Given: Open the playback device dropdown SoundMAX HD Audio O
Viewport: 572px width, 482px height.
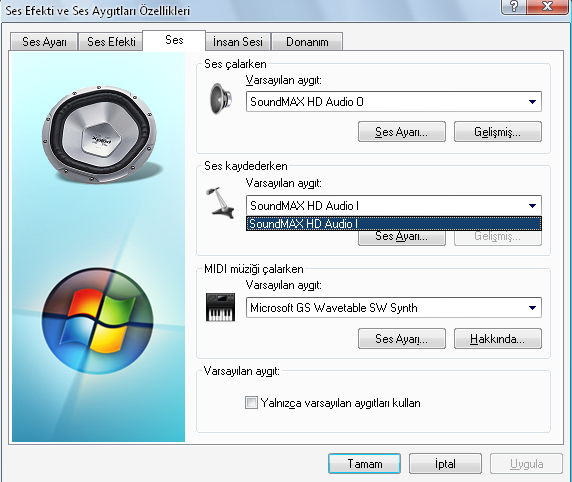Looking at the screenshot, I should tap(394, 101).
